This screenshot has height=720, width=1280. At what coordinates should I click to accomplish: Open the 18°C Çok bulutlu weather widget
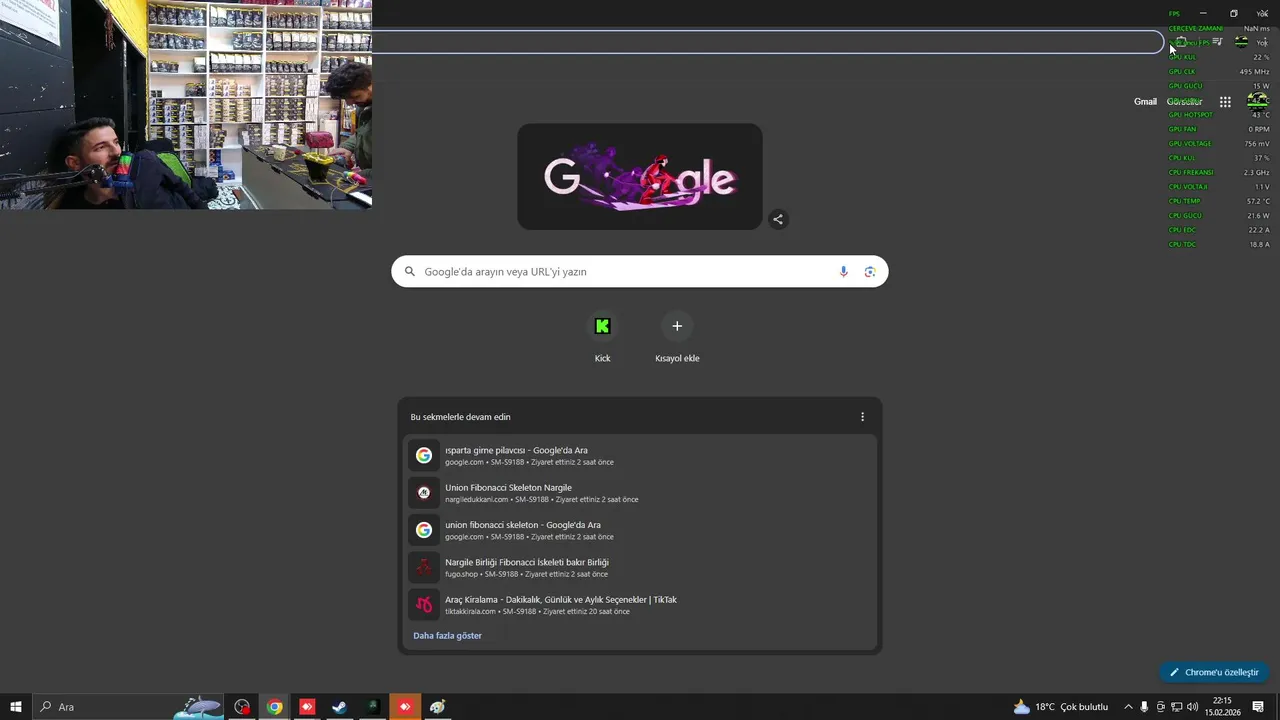click(x=1061, y=707)
